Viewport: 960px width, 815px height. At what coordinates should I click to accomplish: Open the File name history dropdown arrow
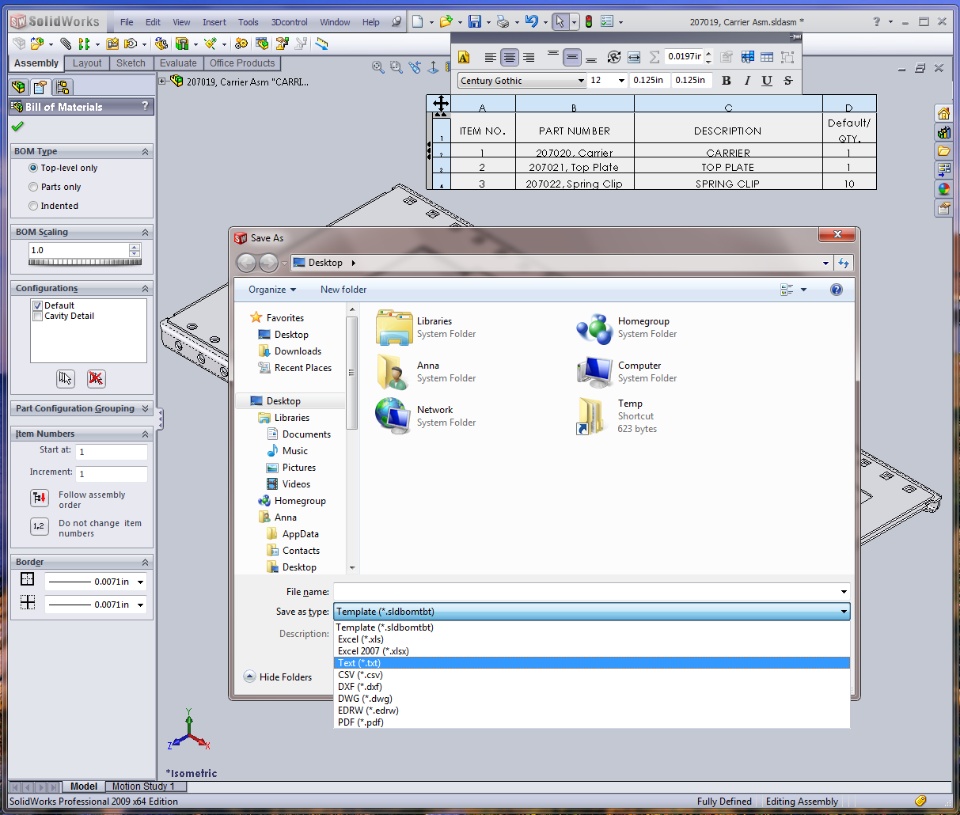click(844, 592)
